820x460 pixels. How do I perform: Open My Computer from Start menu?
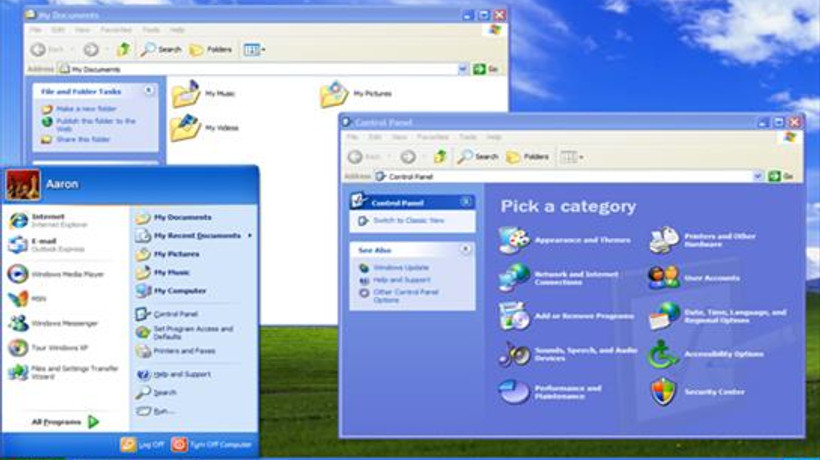(x=171, y=291)
